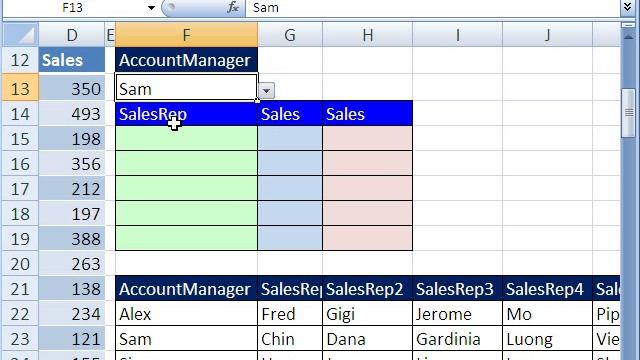The width and height of the screenshot is (640, 360).
Task: Select the cell containing Dana
Action: coord(367,339)
